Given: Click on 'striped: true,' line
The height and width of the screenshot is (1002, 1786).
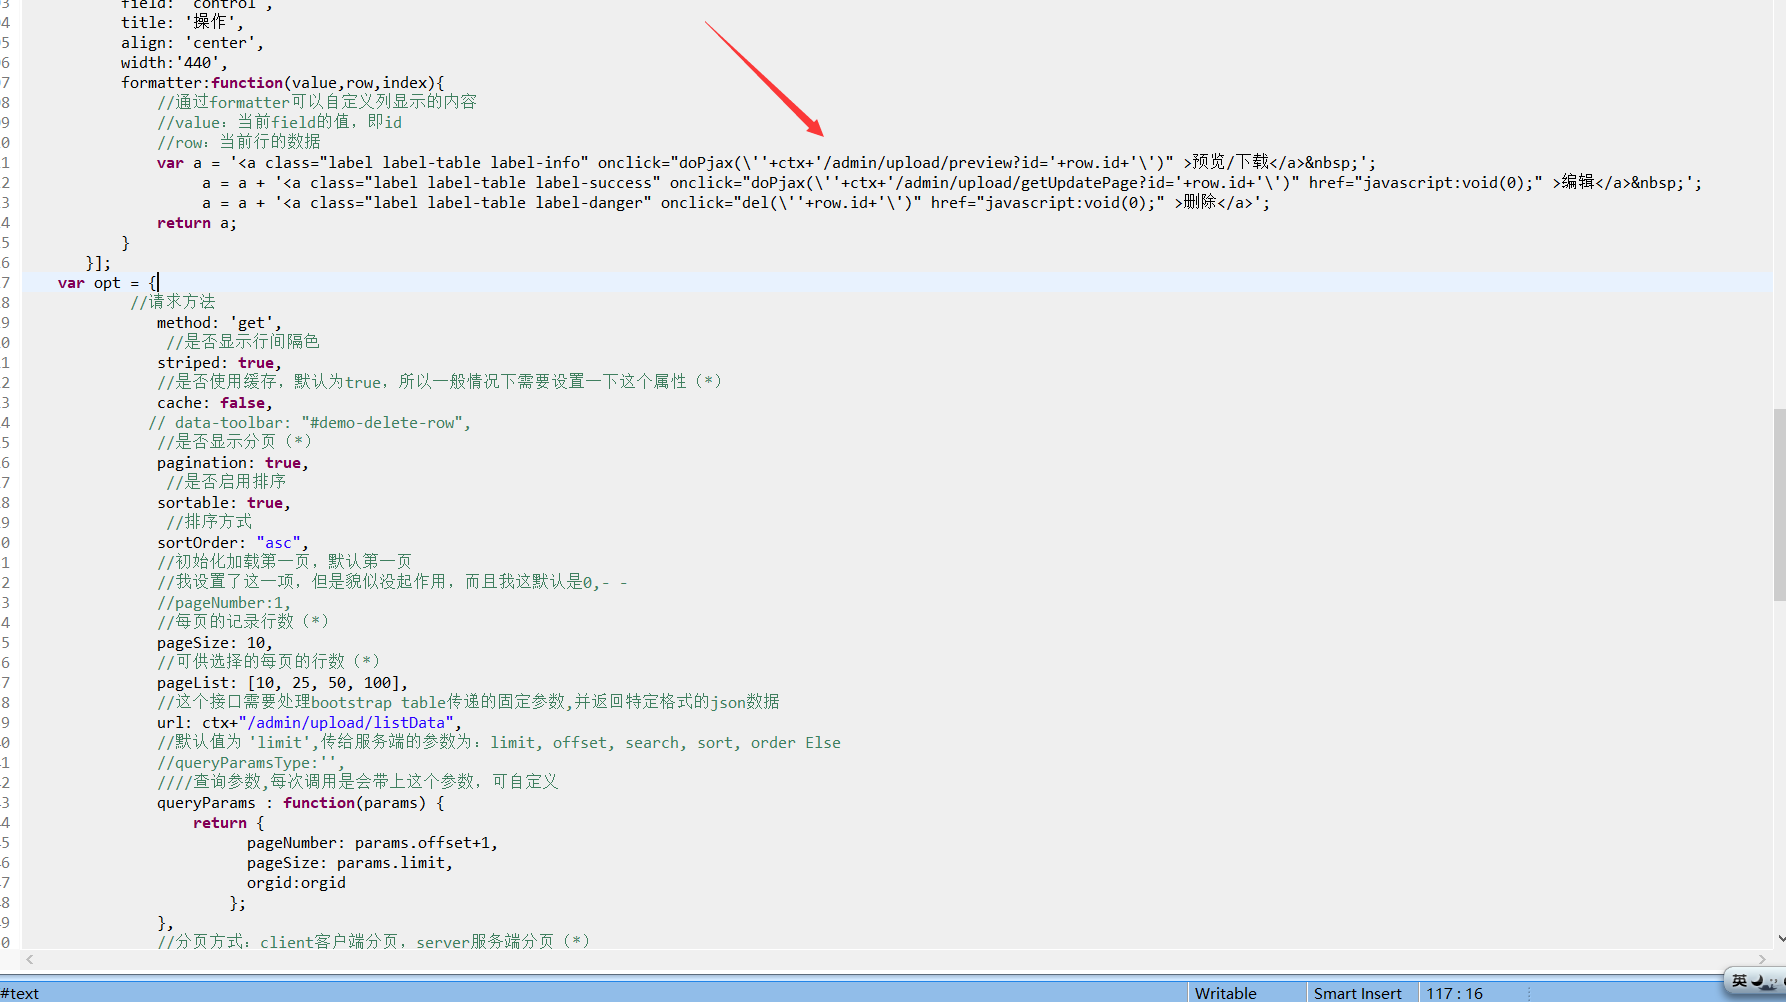Looking at the screenshot, I should coord(219,363).
